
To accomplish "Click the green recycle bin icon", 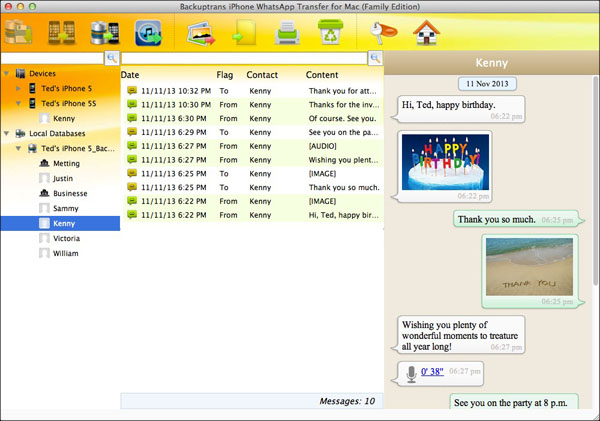I will pos(330,33).
